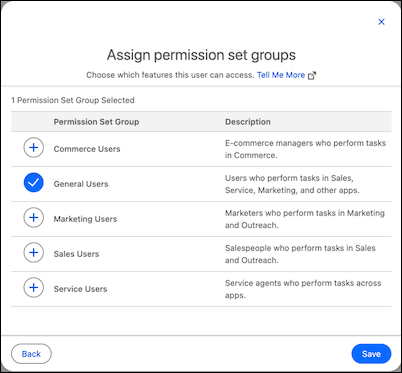The image size is (402, 373).
Task: Click the '1 Permission Set Group Selected' text
Action: [73, 100]
